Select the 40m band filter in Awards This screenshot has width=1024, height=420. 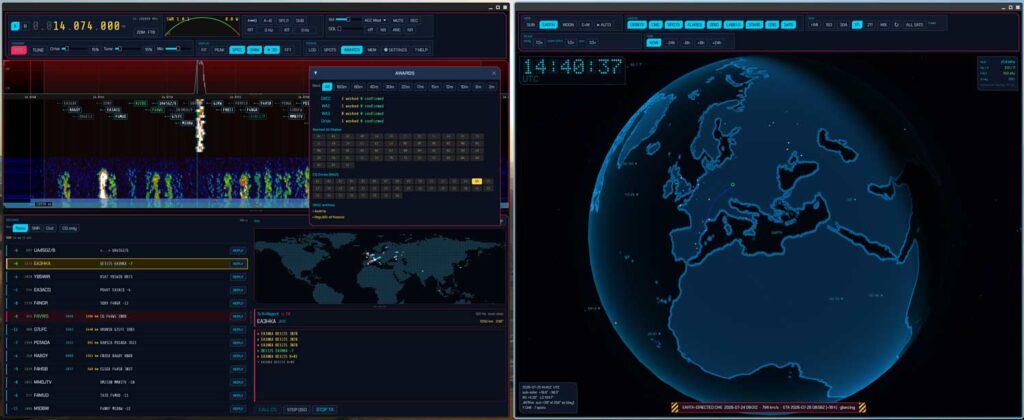coord(375,86)
